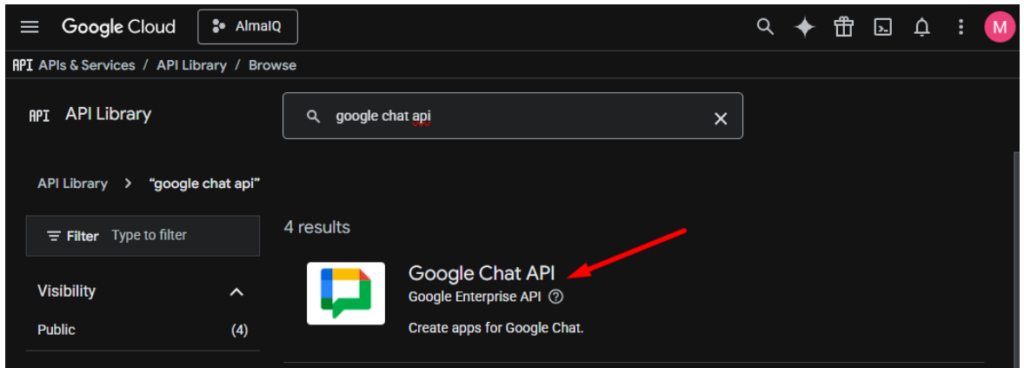This screenshot has height=368, width=1024.
Task: Click the 4 results text
Action: [317, 227]
